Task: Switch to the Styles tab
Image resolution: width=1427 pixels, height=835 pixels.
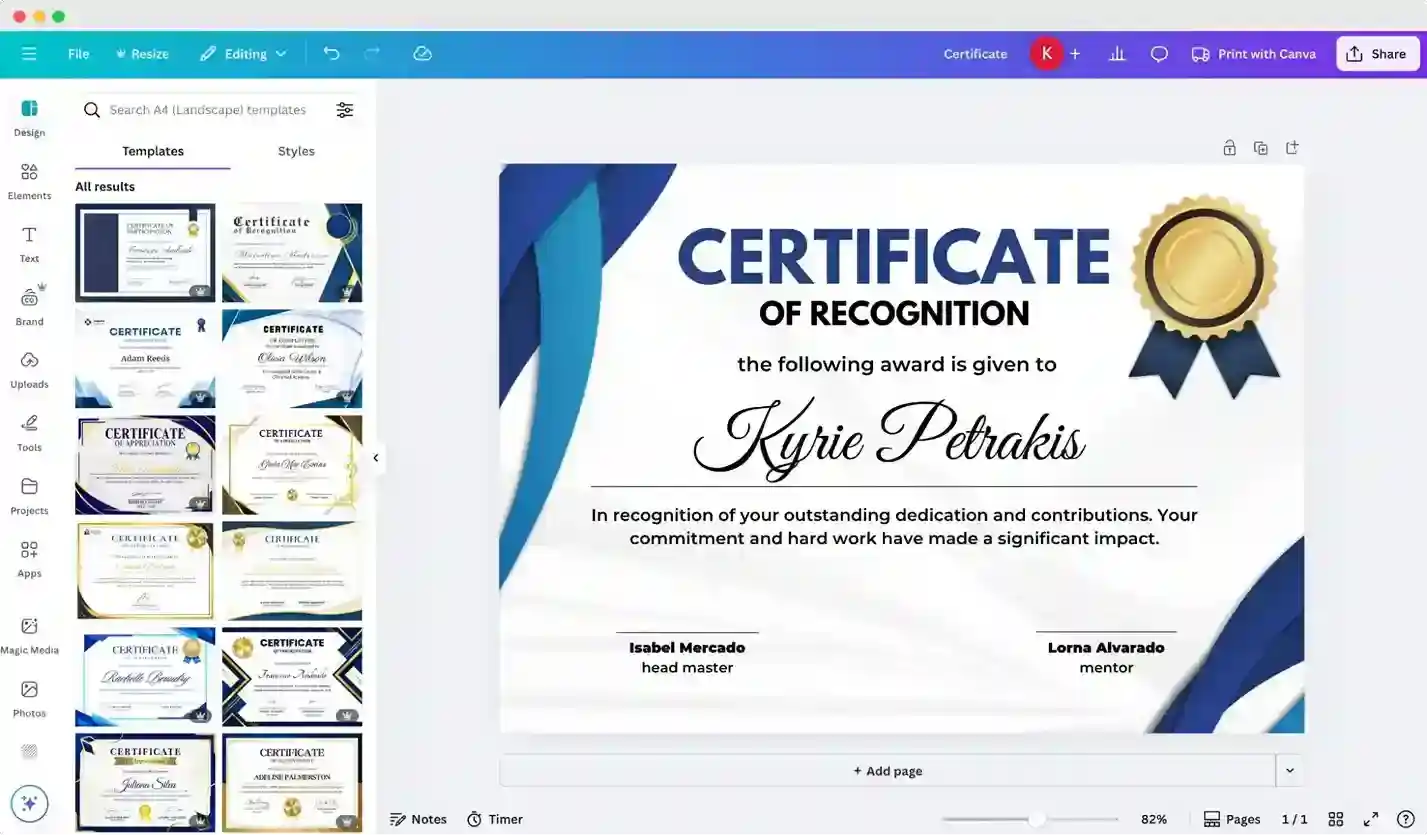Action: click(x=296, y=151)
